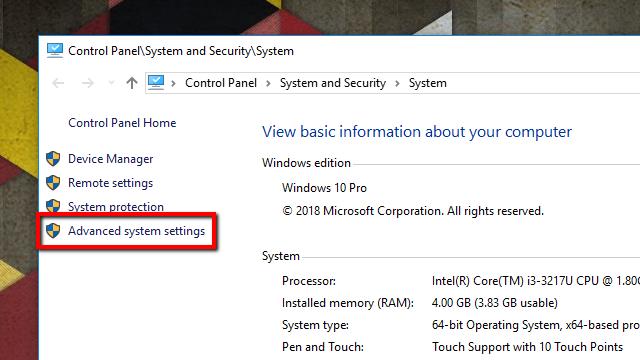Go forward with the right arrow
The image size is (640, 360).
tap(87, 83)
